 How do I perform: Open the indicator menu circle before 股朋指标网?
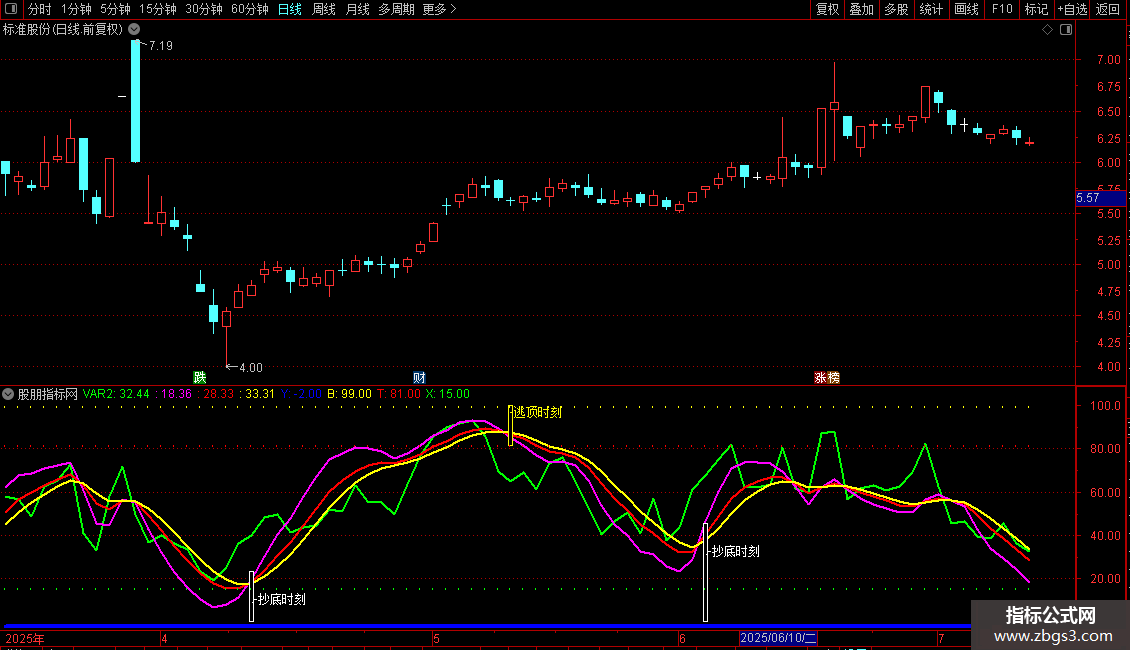pyautogui.click(x=8, y=394)
